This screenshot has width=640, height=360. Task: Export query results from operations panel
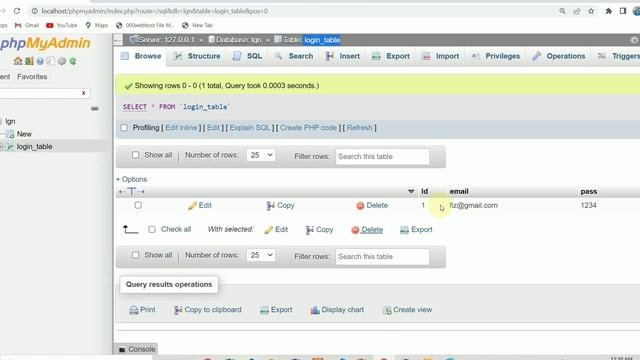(x=276, y=310)
